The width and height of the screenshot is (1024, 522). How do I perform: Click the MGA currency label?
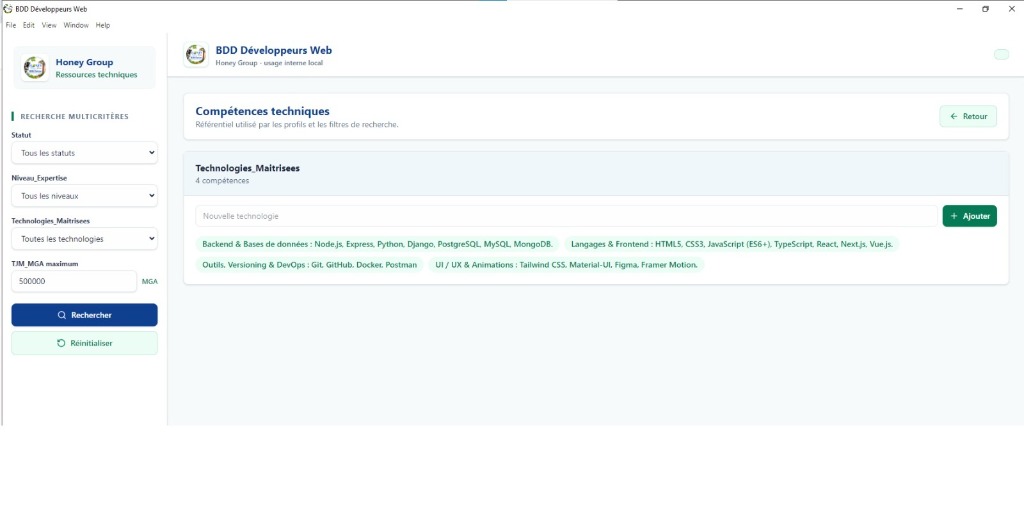click(x=150, y=282)
